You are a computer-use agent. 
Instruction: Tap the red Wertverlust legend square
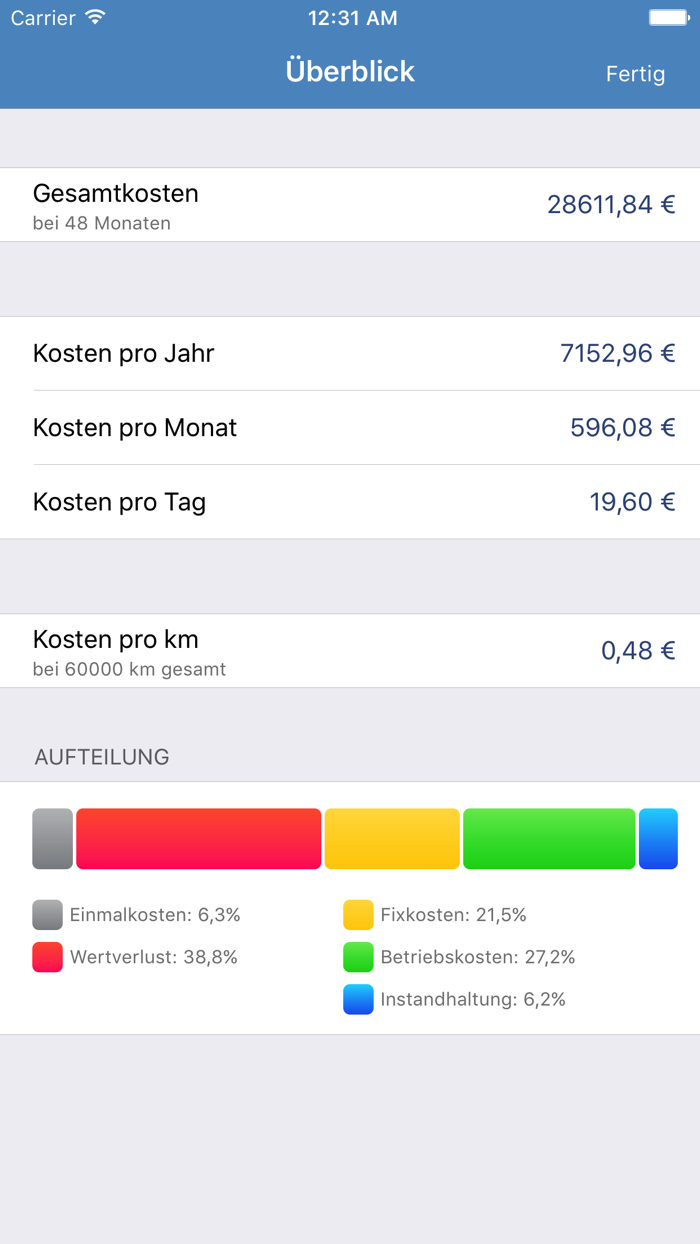[46, 957]
